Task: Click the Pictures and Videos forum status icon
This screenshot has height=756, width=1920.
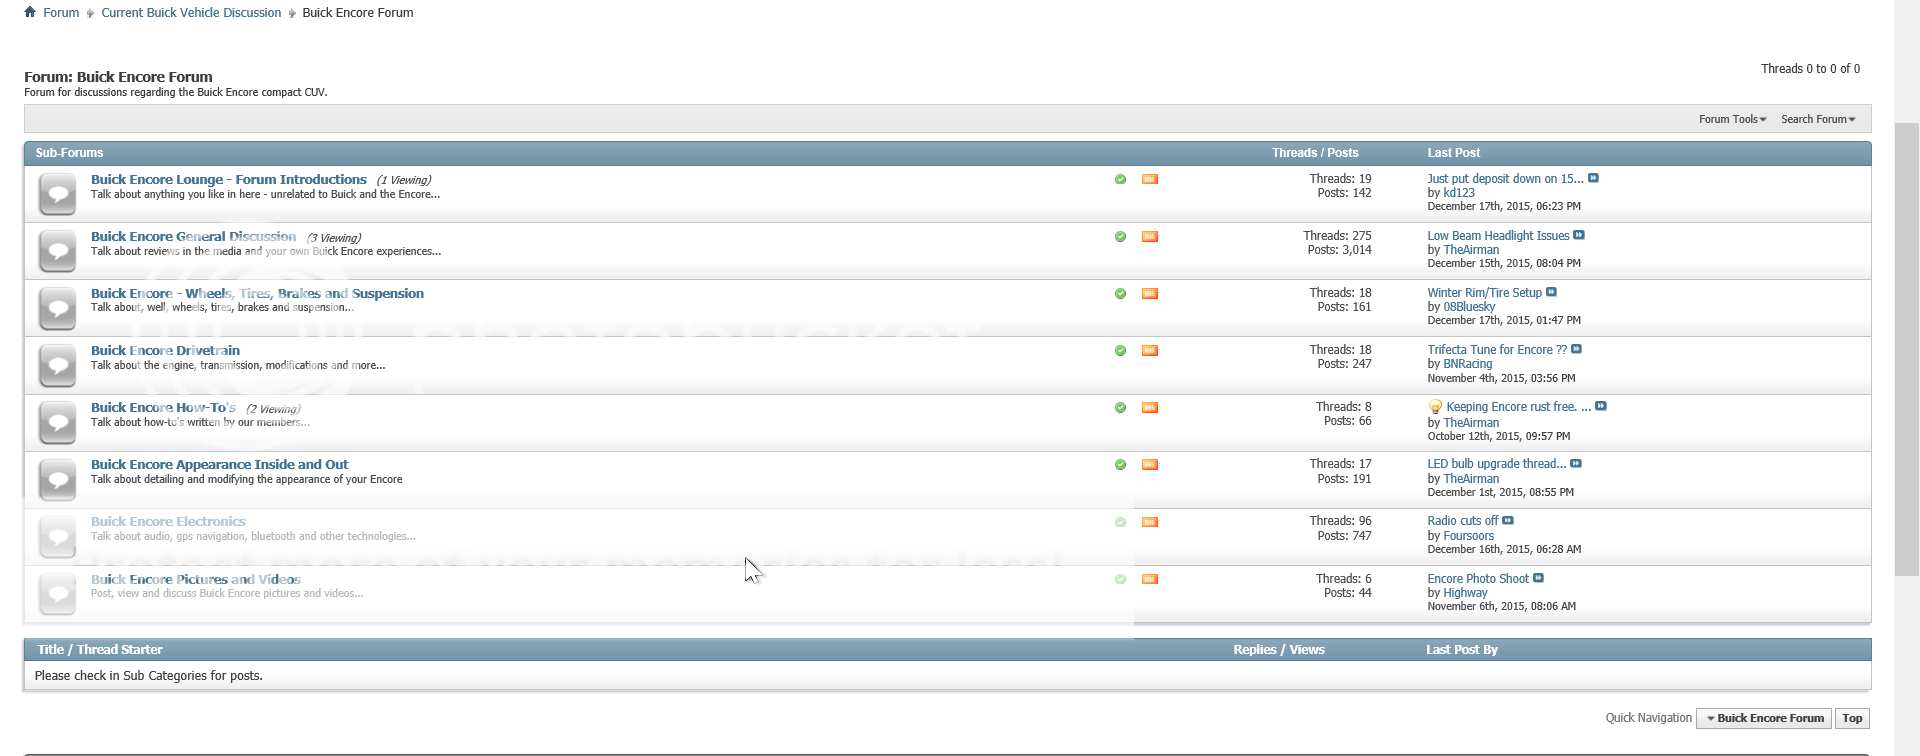Action: (x=57, y=594)
